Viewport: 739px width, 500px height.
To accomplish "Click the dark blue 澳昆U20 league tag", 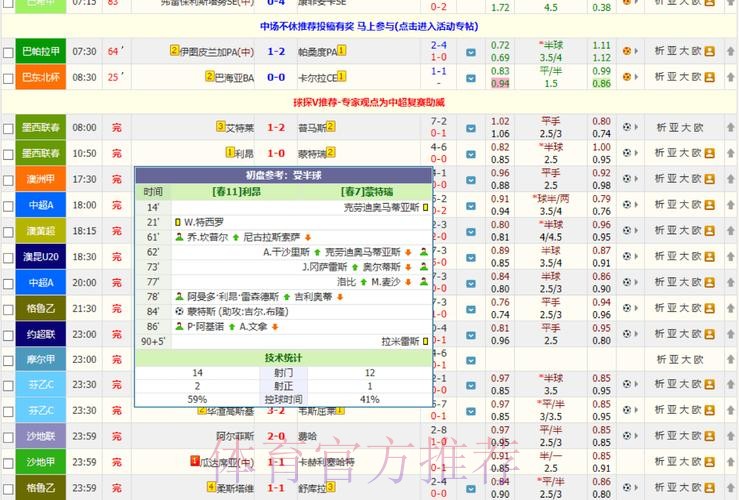I will (x=41, y=257).
